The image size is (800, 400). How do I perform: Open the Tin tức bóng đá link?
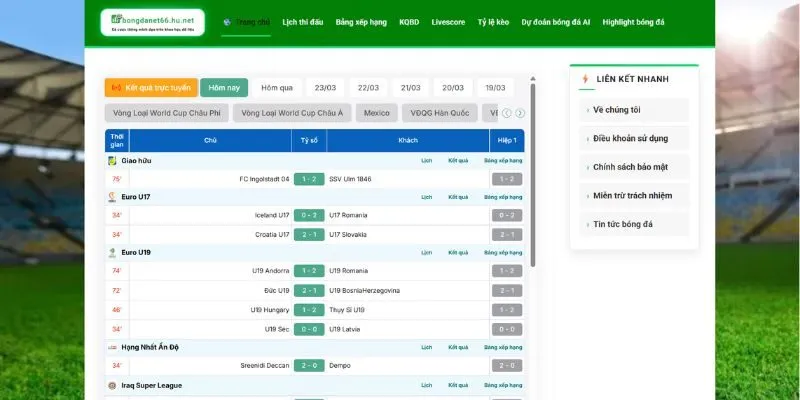coord(634,224)
